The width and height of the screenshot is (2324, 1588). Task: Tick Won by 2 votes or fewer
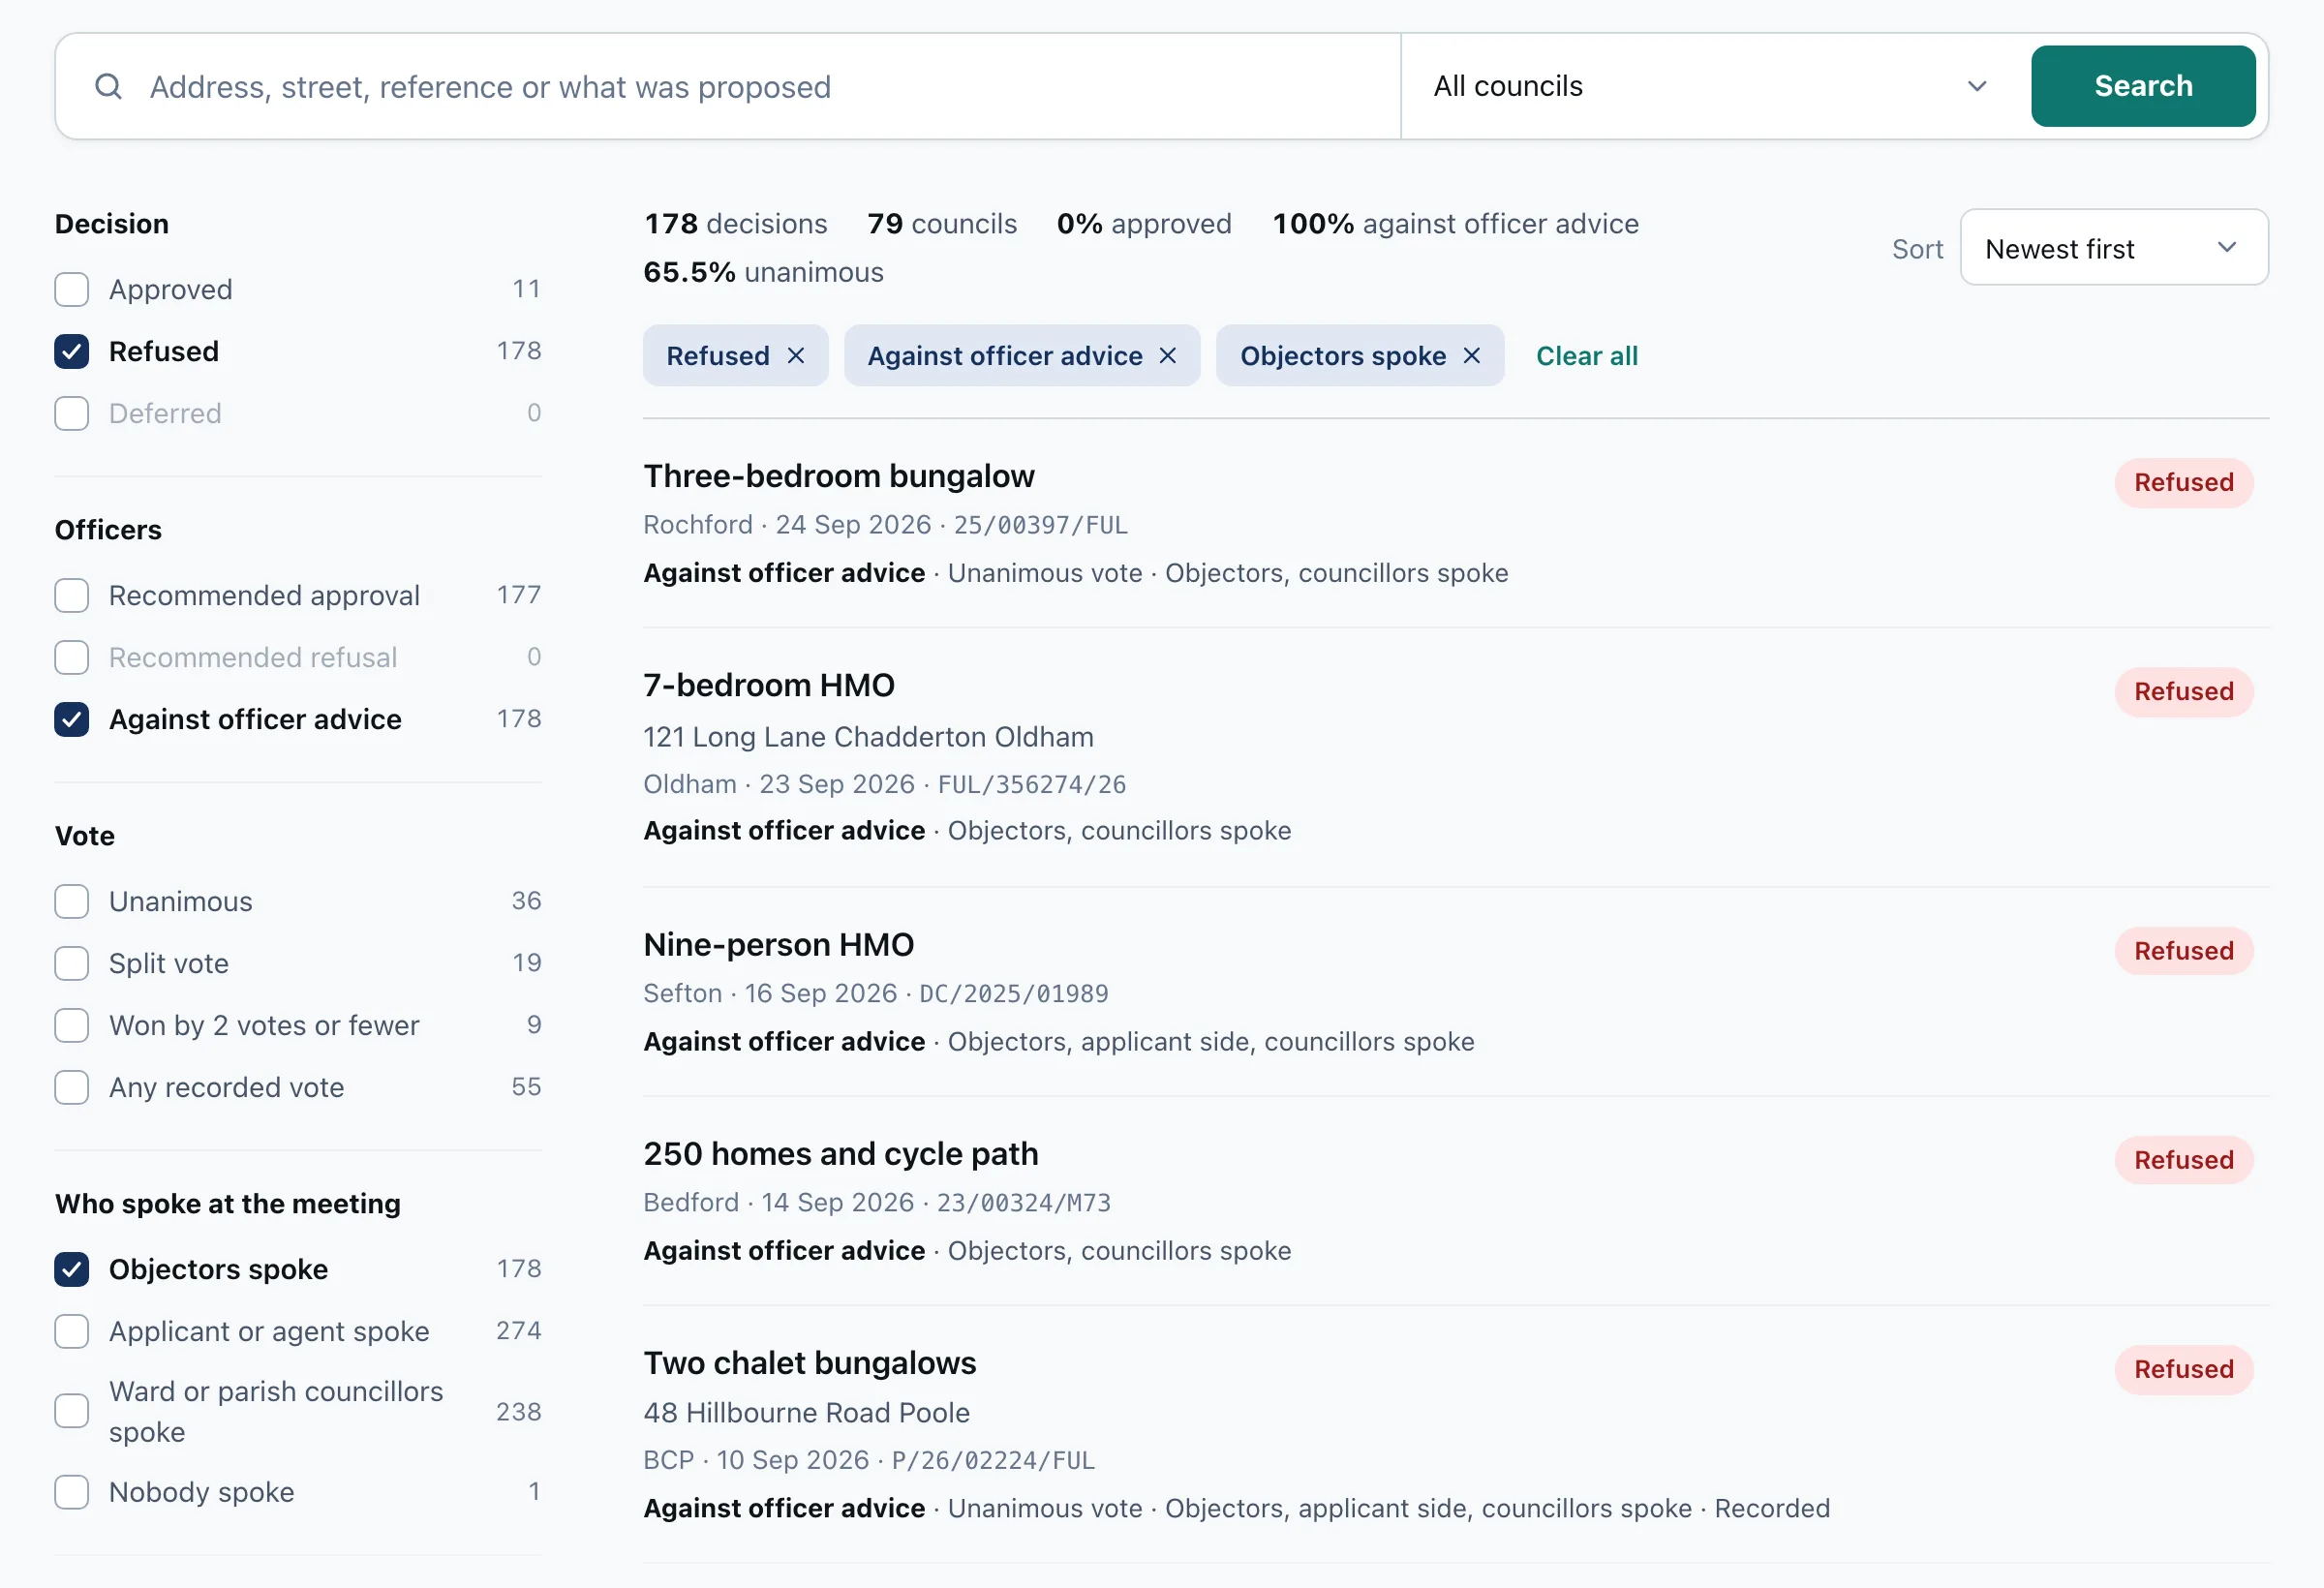coord(72,1026)
